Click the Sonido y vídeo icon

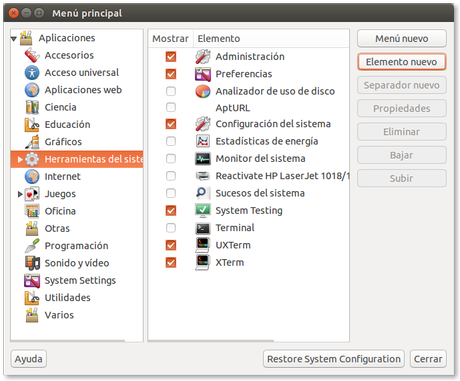(x=32, y=263)
